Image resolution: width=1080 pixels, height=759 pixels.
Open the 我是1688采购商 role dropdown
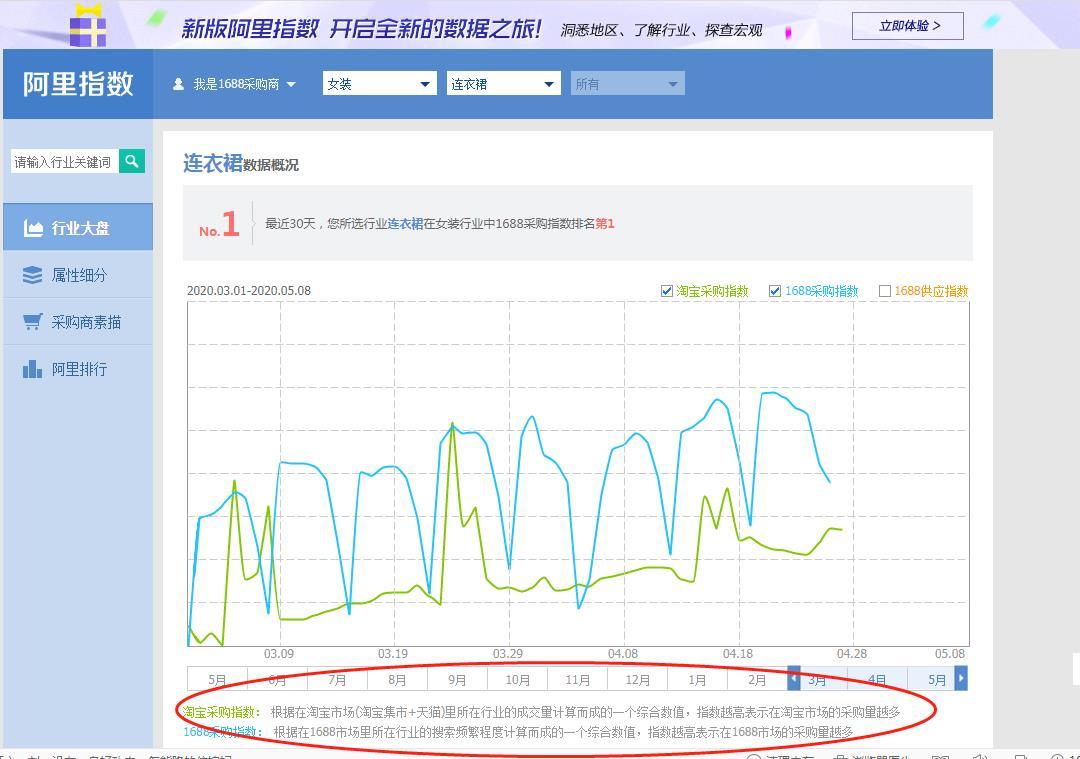pyautogui.click(x=234, y=84)
